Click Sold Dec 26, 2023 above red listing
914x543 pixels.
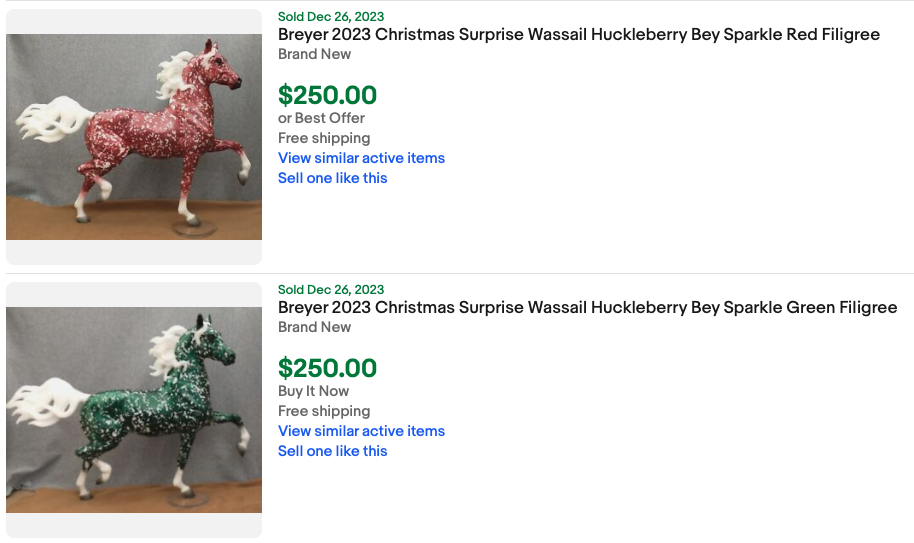330,16
